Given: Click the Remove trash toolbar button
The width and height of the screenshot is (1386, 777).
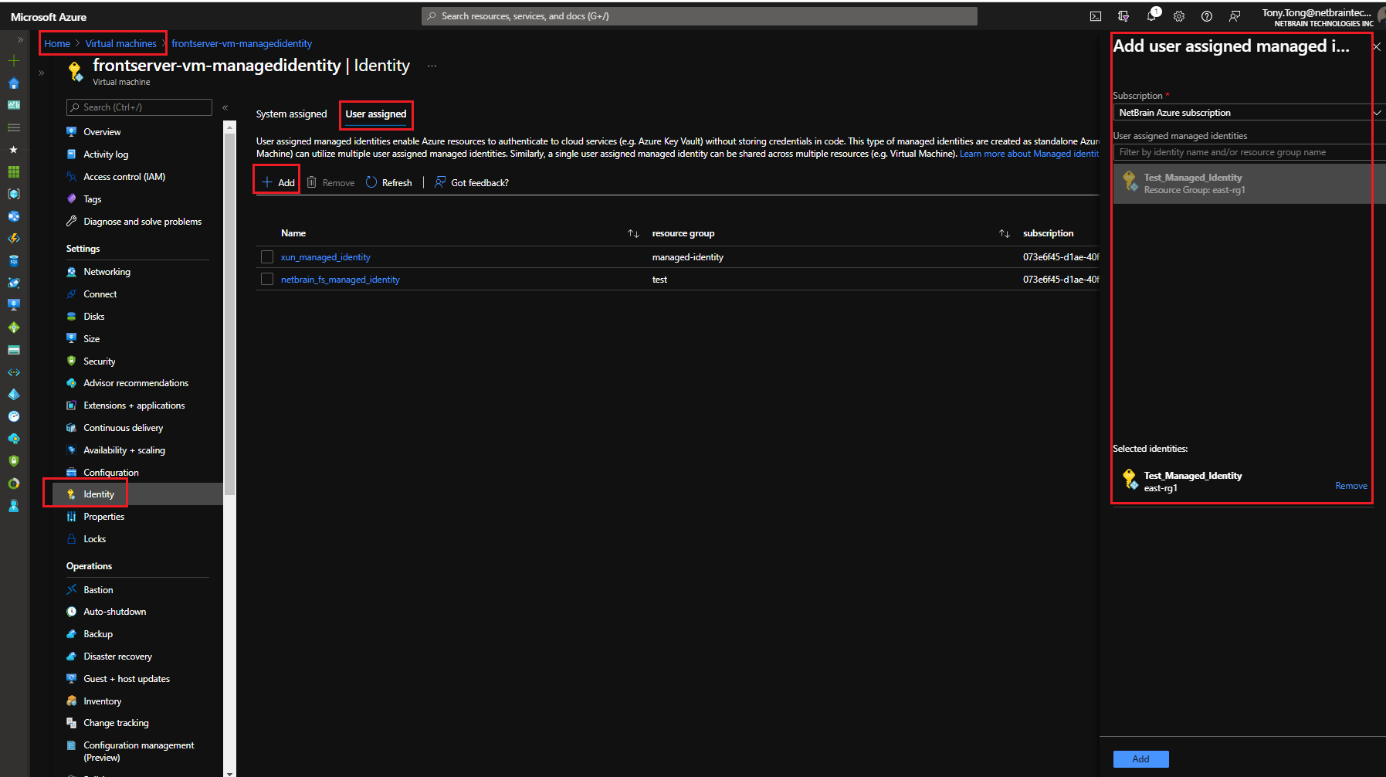Looking at the screenshot, I should pos(331,183).
